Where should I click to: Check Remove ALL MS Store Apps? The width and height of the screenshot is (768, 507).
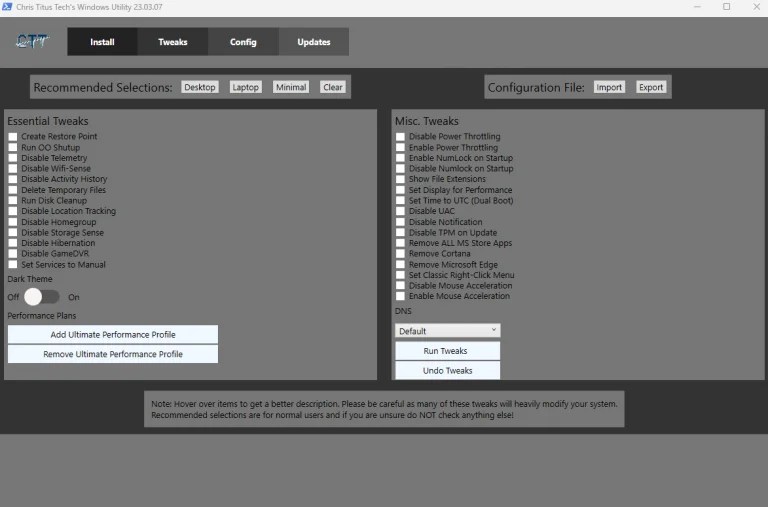(401, 243)
